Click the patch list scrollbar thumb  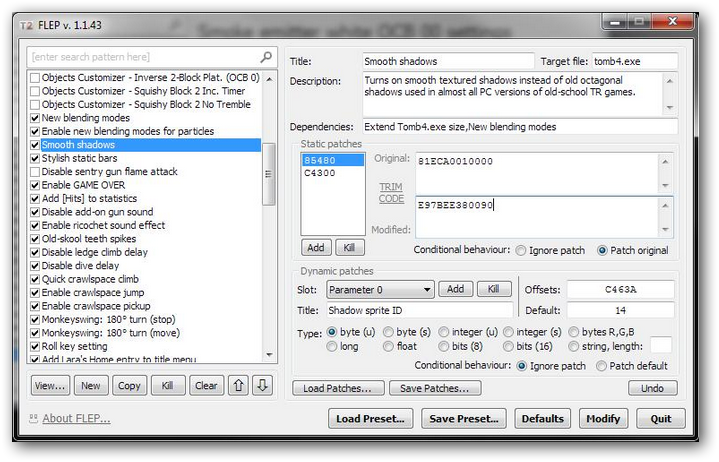point(268,174)
